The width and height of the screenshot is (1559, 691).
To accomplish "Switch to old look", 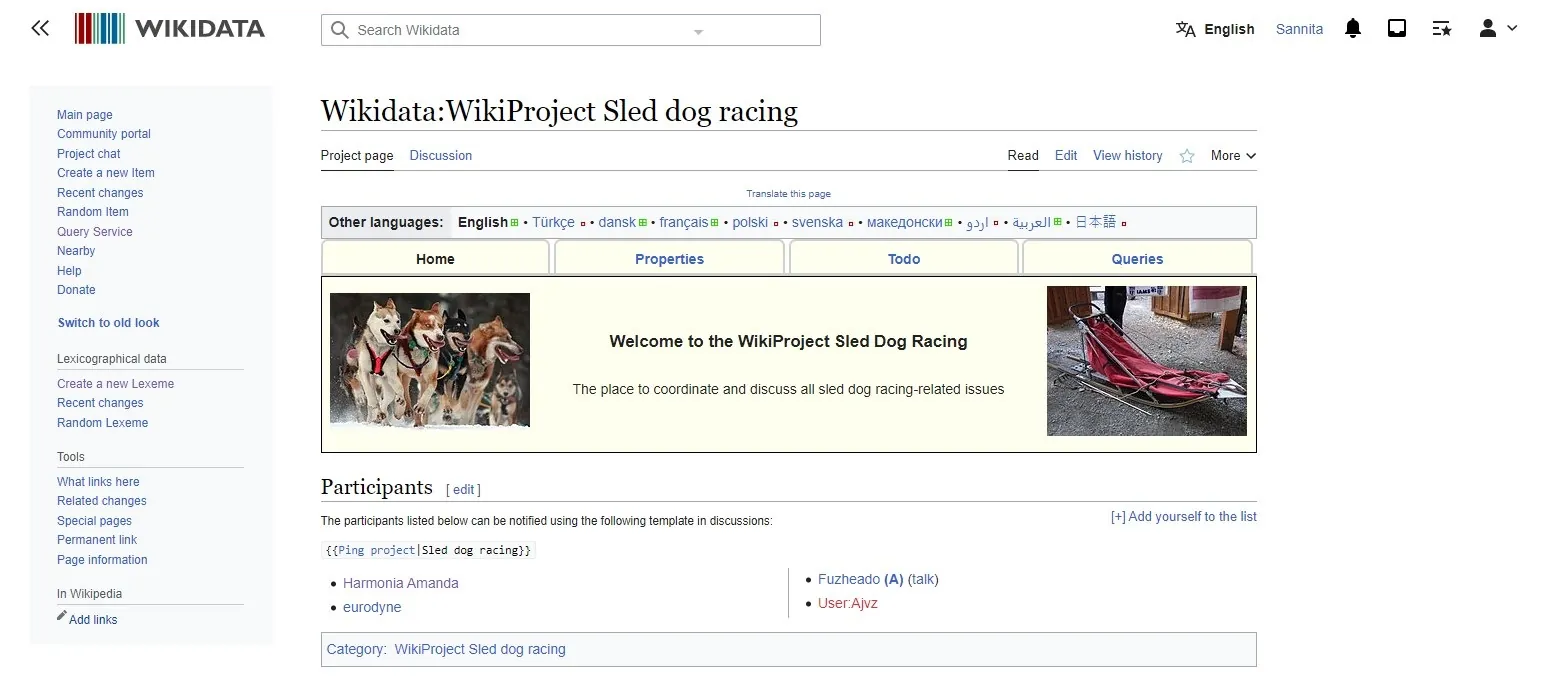I will click(108, 323).
